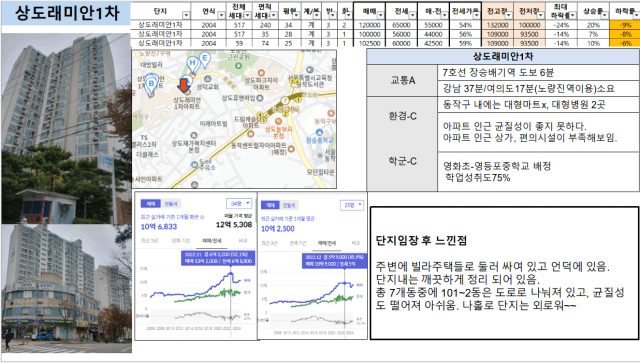Open the 매매 column filter dropdown
The height and width of the screenshot is (363, 640).
click(x=380, y=16)
